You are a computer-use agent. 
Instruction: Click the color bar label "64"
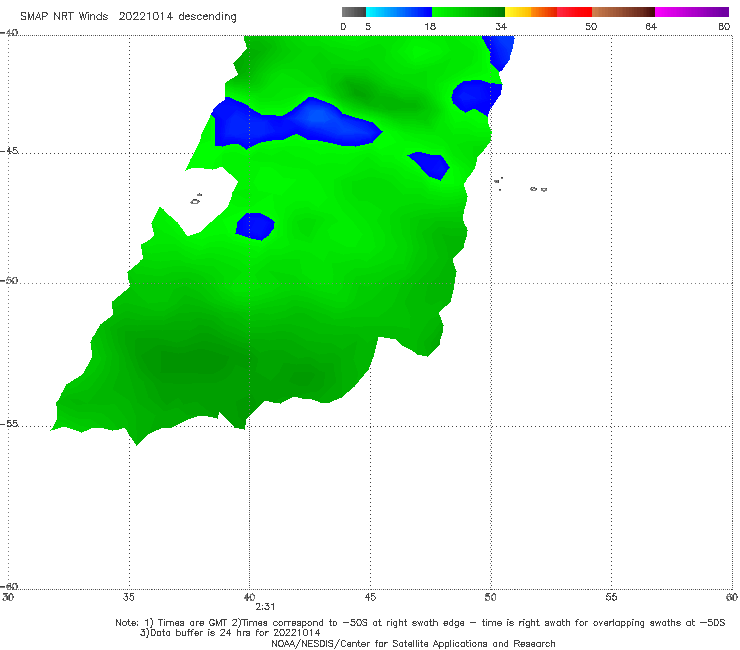pyautogui.click(x=651, y=26)
